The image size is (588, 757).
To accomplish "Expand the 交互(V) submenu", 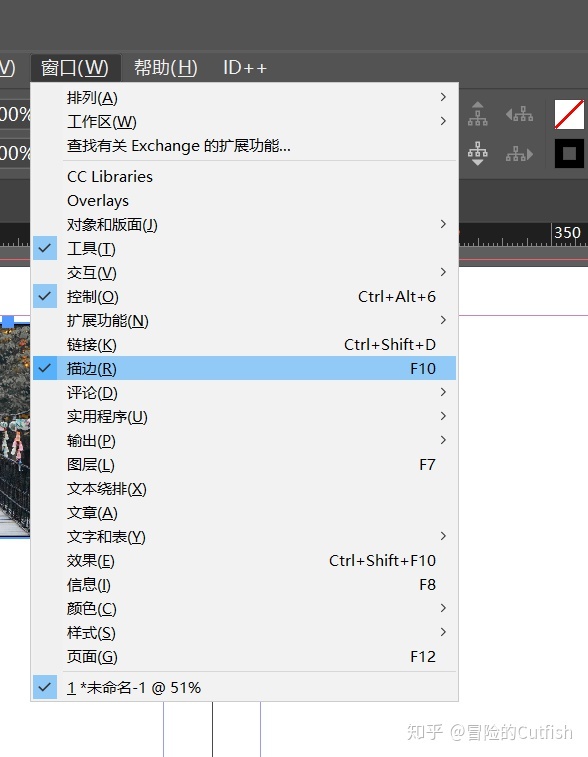I will click(244, 273).
